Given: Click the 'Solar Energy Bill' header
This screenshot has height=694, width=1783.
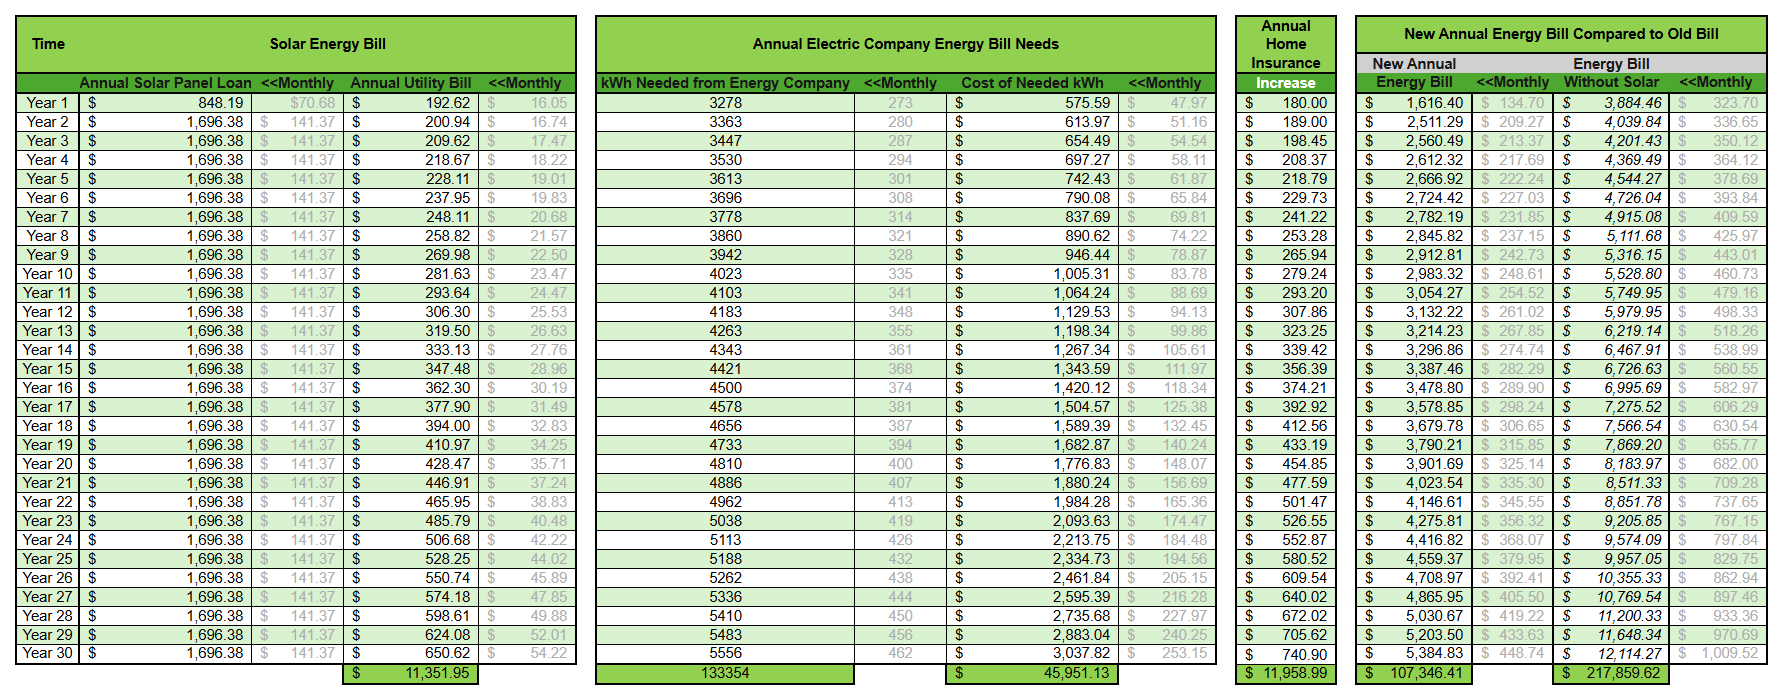Looking at the screenshot, I should 327,44.
